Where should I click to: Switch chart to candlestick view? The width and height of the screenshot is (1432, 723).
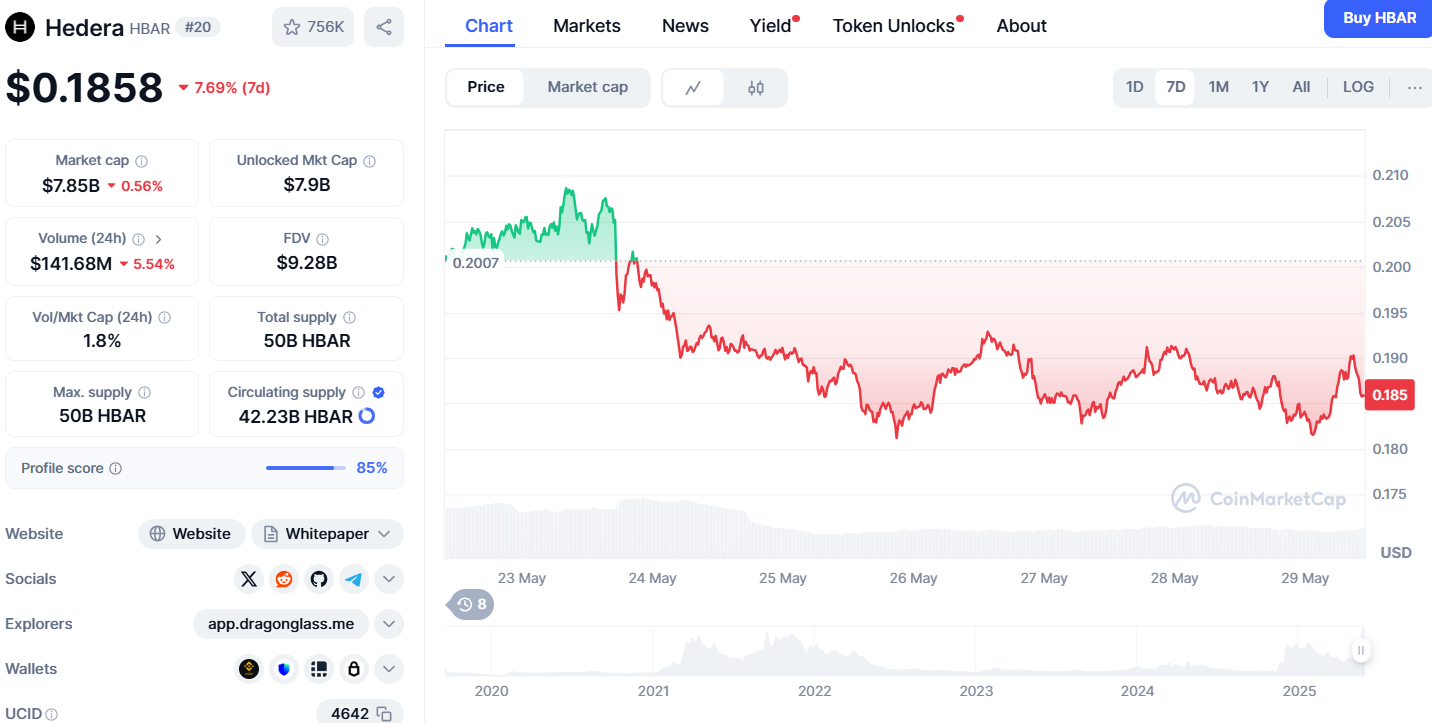pyautogui.click(x=756, y=88)
